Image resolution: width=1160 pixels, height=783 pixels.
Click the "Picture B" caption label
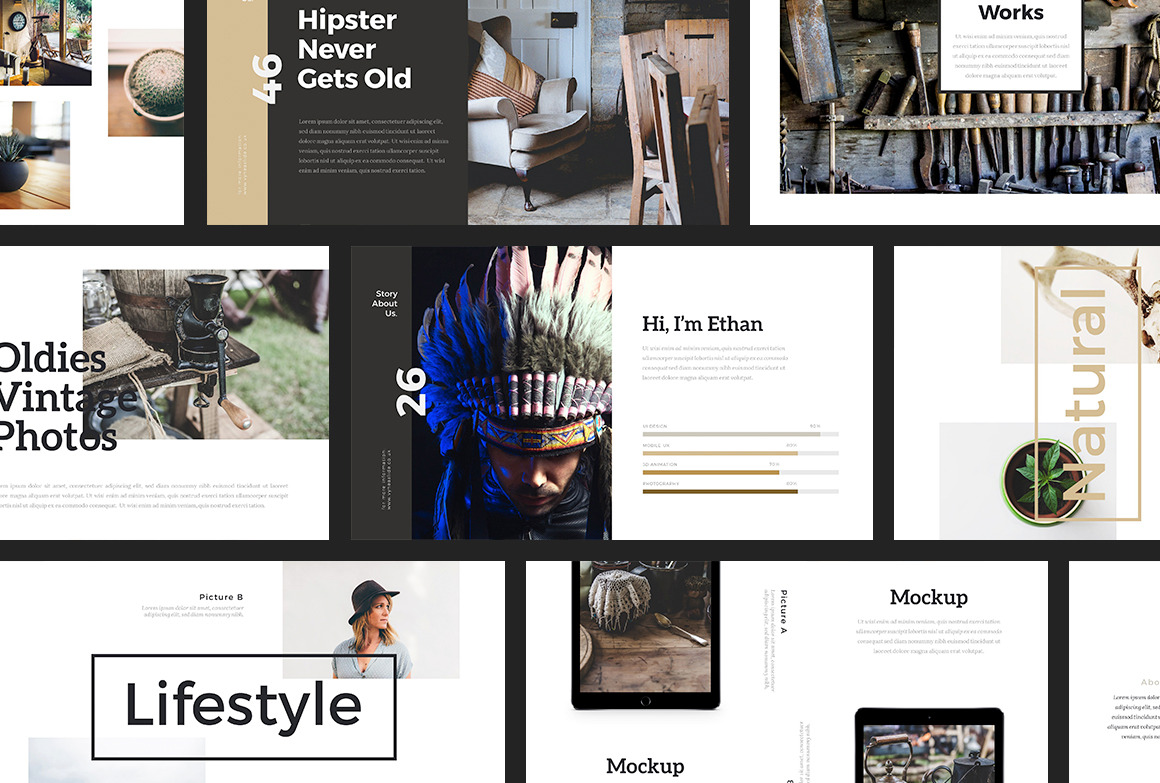tap(221, 597)
